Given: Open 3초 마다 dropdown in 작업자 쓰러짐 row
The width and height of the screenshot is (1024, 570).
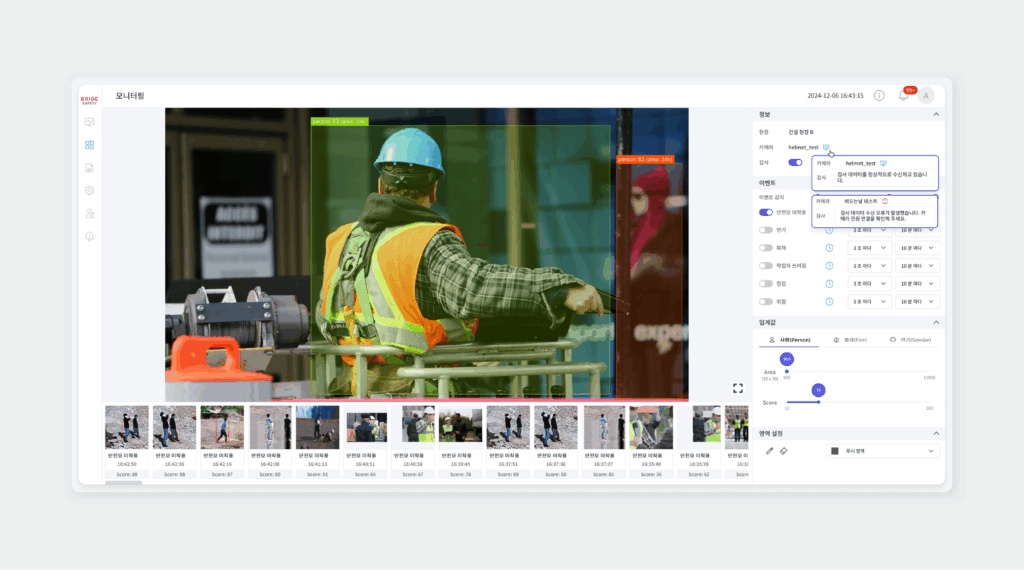Looking at the screenshot, I should pos(869,266).
